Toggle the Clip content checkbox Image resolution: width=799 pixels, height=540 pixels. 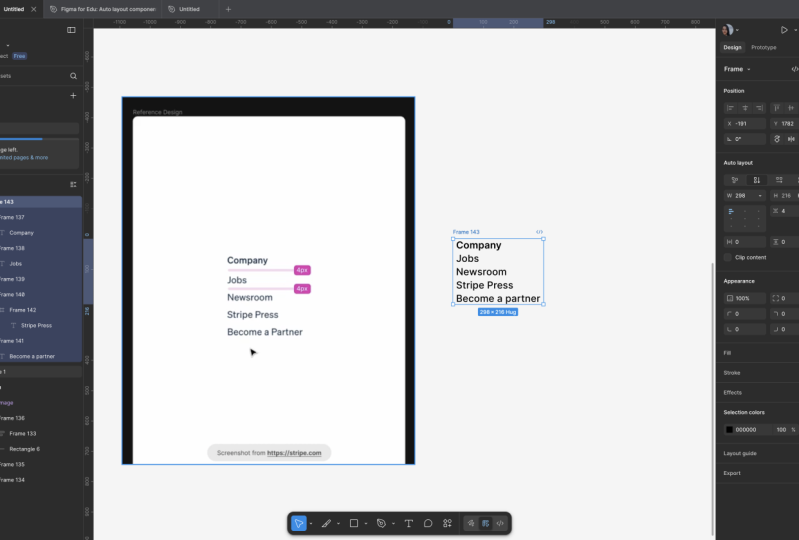click(x=728, y=257)
